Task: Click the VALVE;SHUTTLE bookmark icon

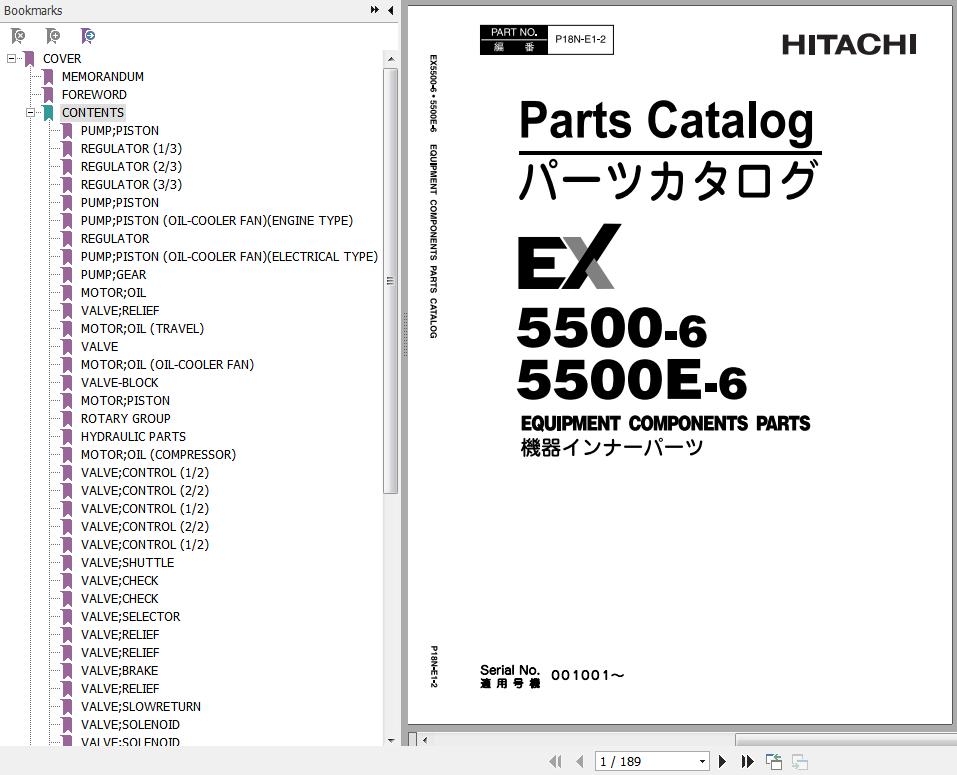Action: (x=67, y=563)
